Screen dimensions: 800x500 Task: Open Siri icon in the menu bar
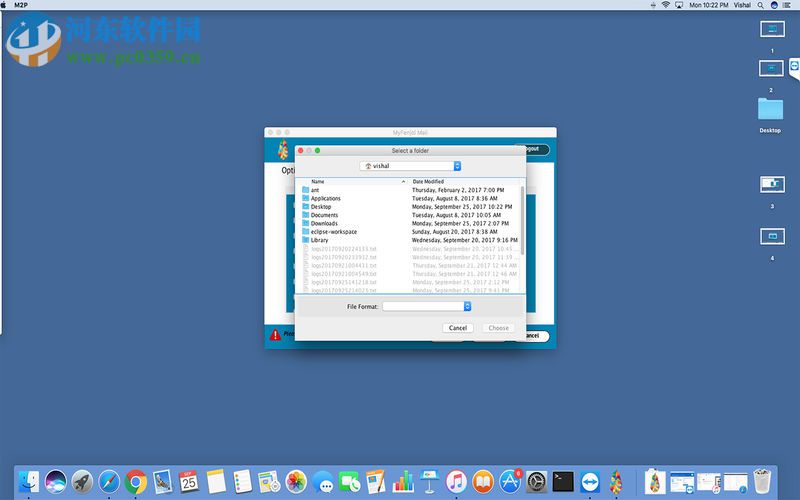coord(774,5)
